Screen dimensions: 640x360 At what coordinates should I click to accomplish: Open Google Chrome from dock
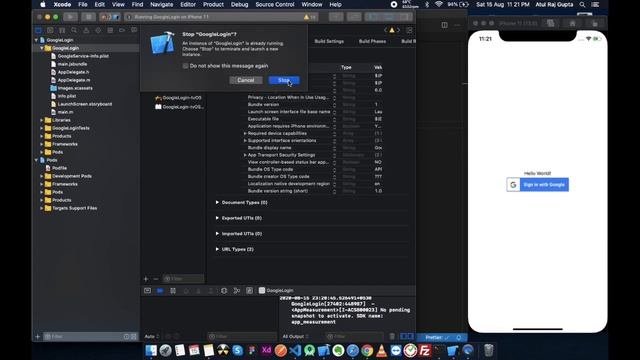(367, 350)
